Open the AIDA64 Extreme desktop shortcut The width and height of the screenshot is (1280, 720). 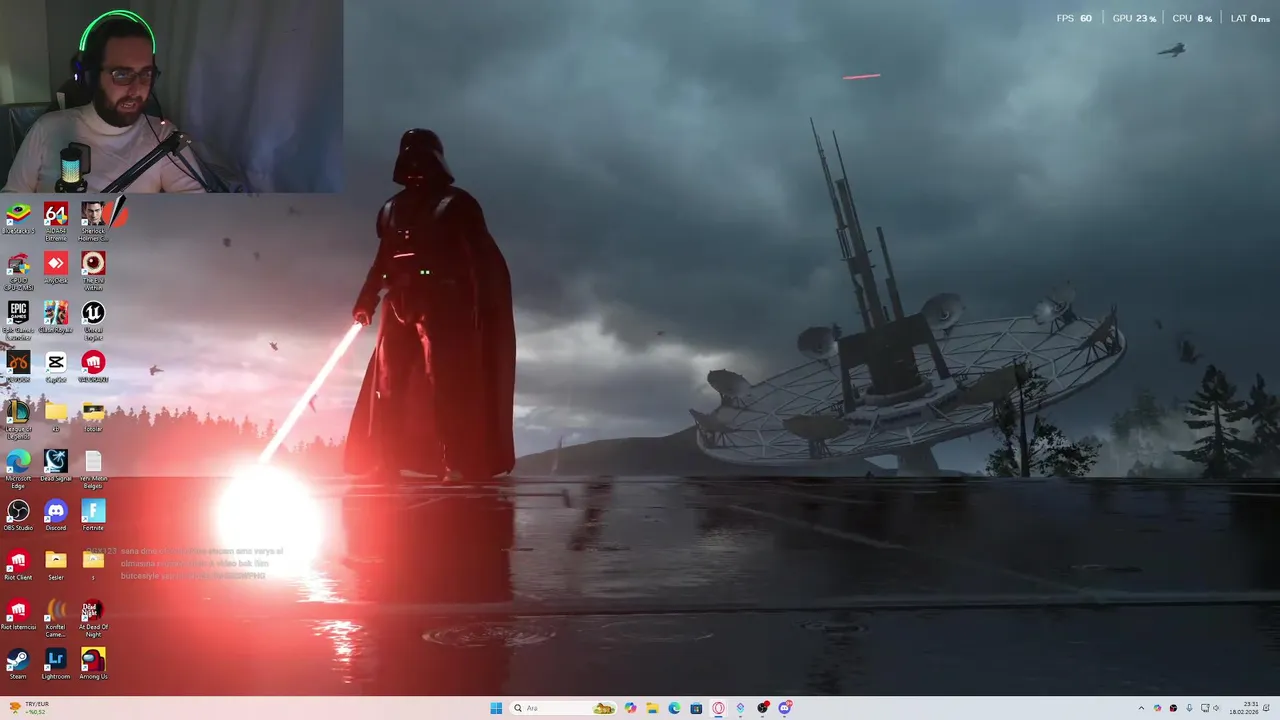(56, 221)
